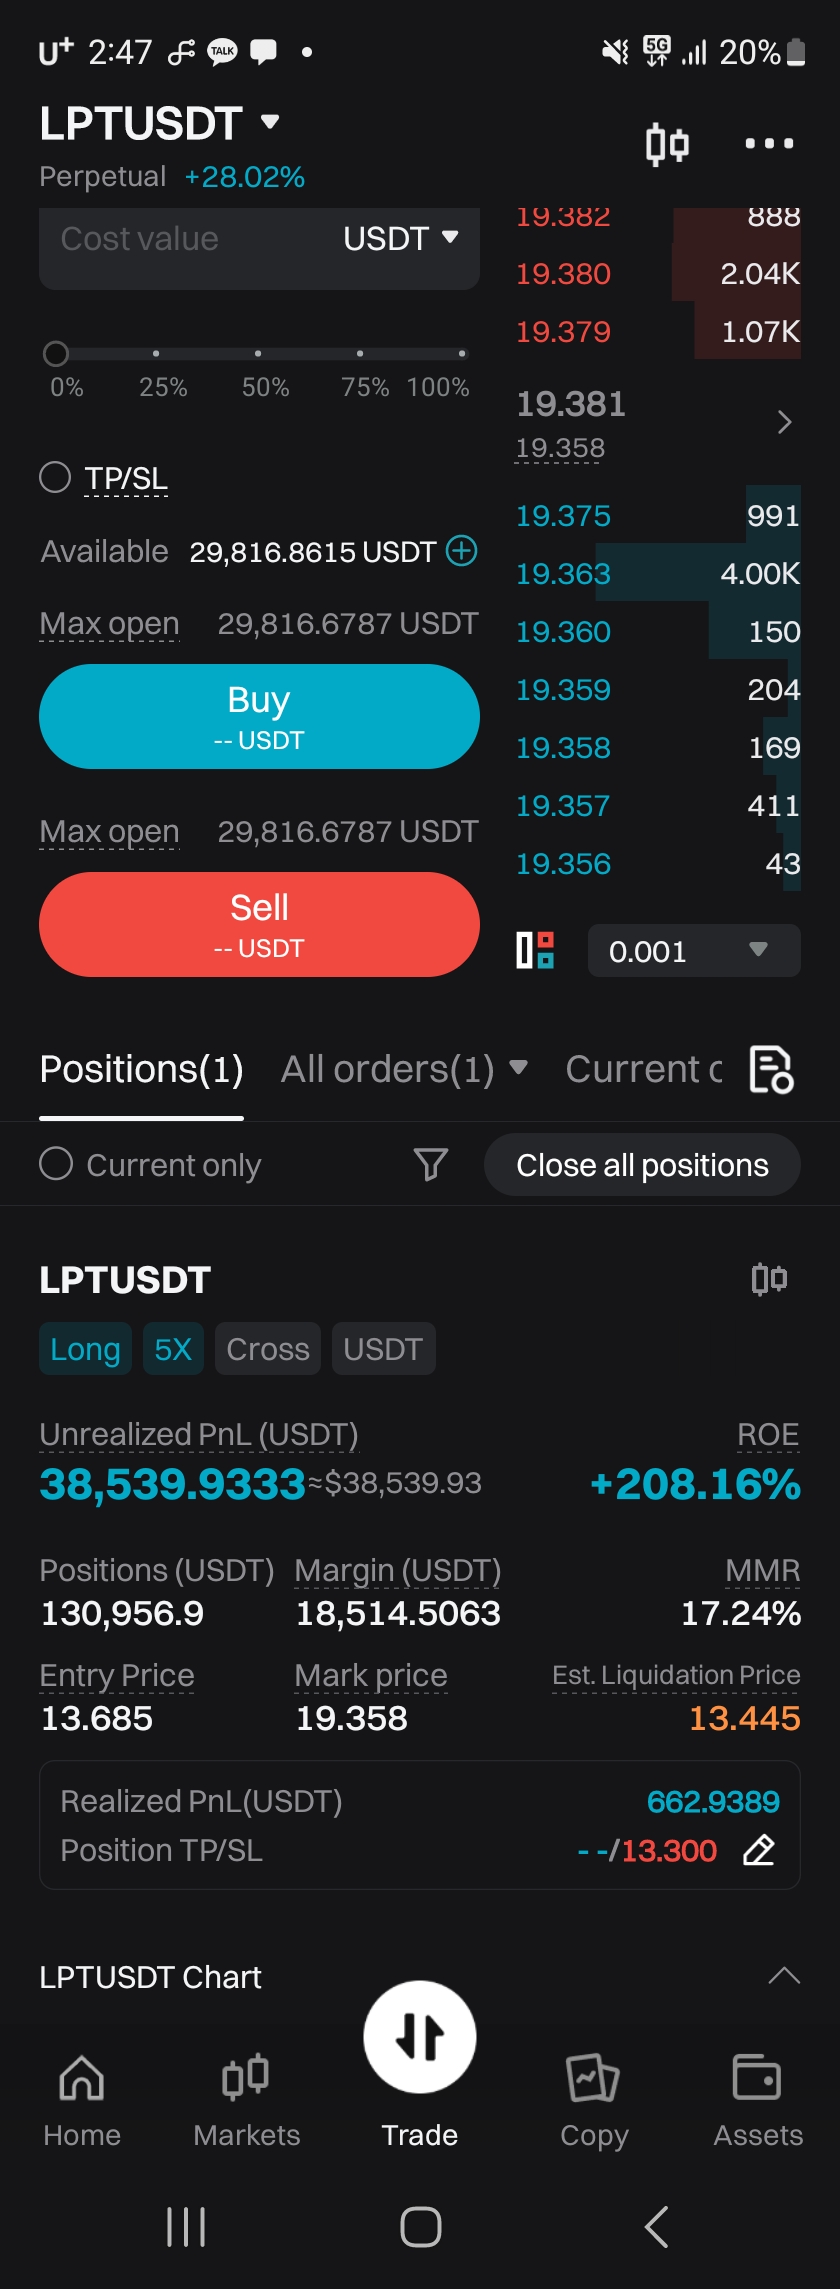The image size is (840, 2289).
Task: Tap the filter funnel icon
Action: click(x=431, y=1164)
